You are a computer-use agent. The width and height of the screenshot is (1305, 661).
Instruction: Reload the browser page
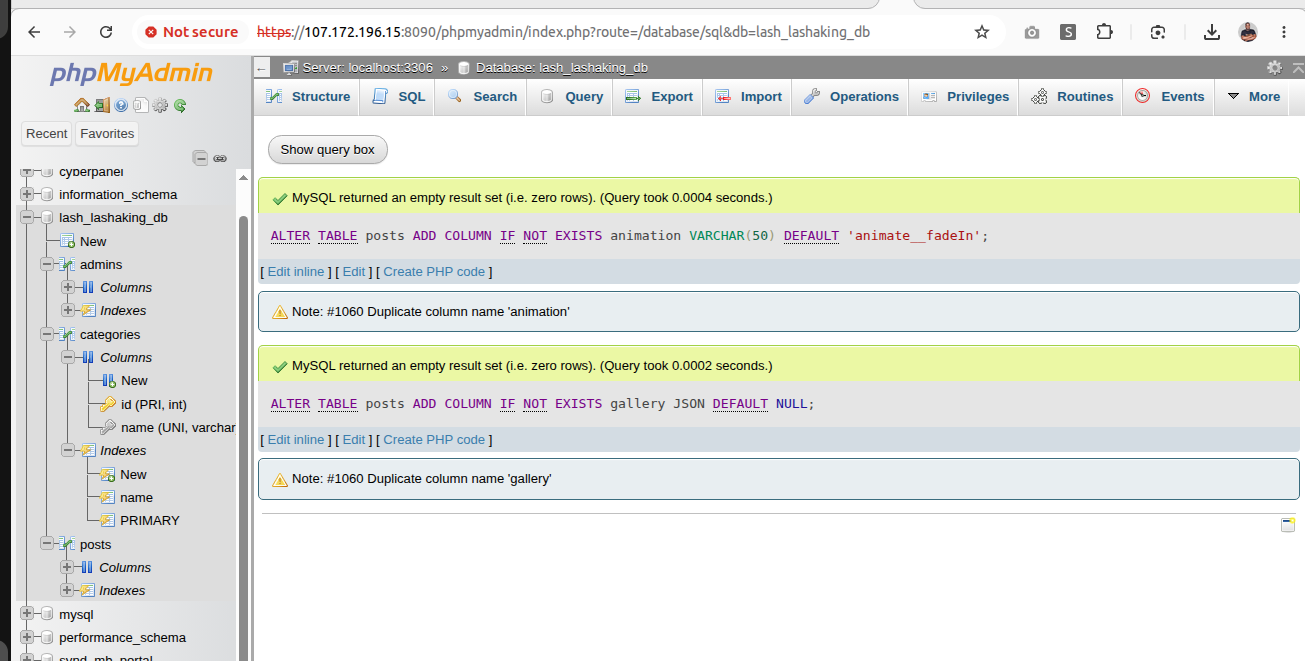click(x=106, y=32)
